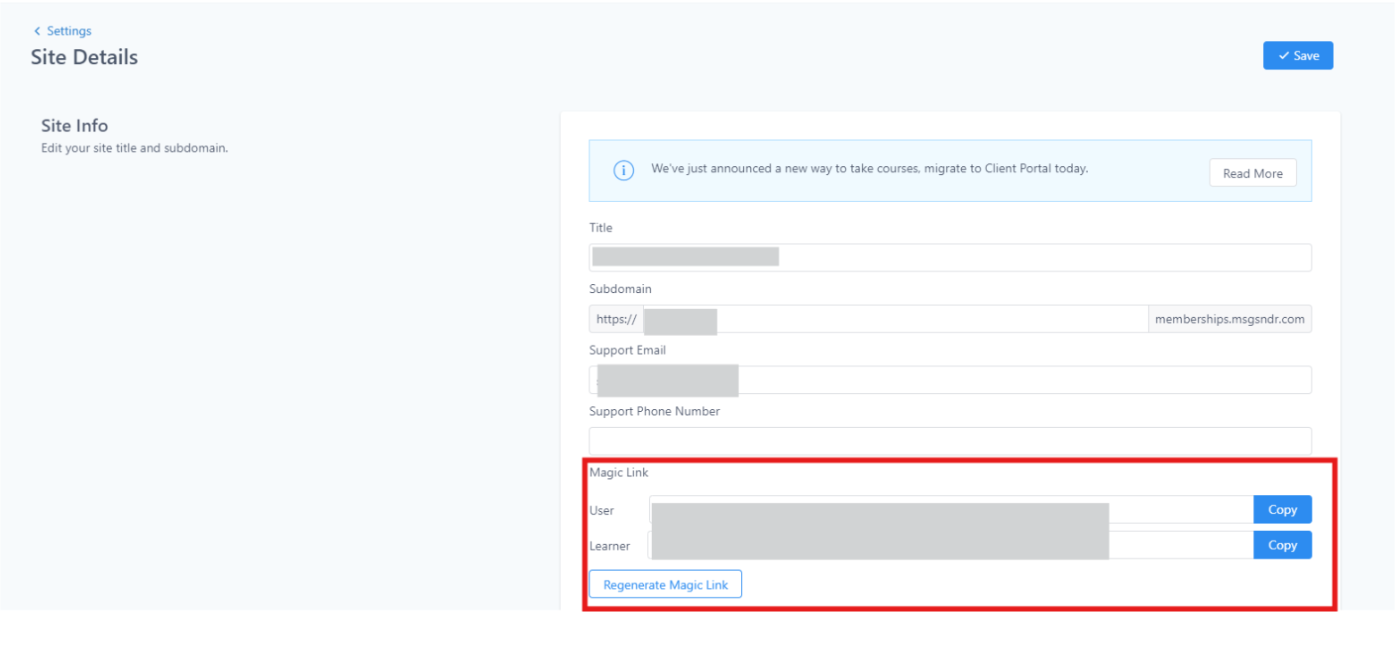Click the info icon in the announcement banner
Image resolution: width=1395 pixels, height=648 pixels.
click(x=623, y=171)
